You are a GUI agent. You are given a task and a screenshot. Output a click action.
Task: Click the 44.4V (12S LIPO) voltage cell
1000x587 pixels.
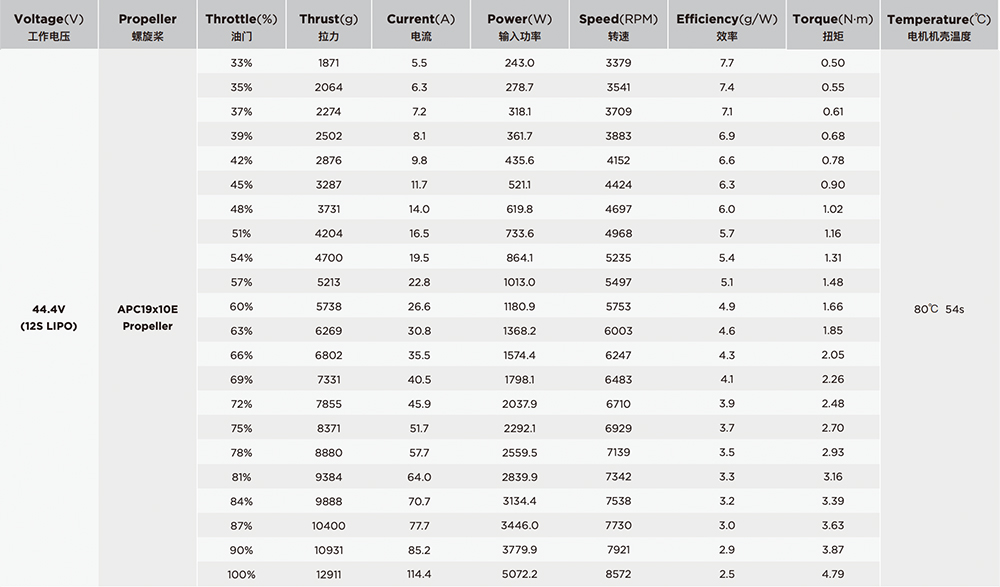tap(48, 318)
